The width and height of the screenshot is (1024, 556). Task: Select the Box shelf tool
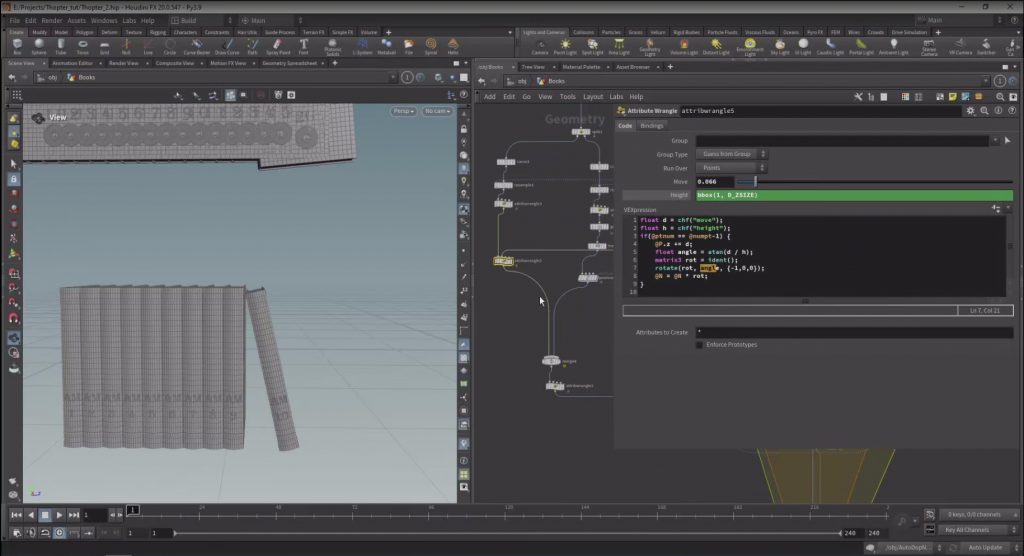(x=17, y=46)
